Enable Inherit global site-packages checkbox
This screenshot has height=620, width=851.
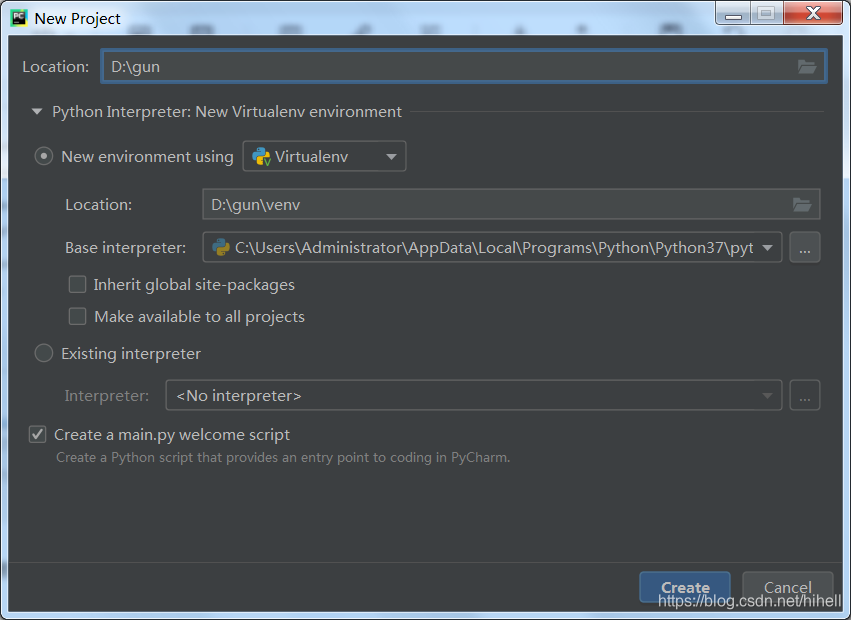pos(78,284)
